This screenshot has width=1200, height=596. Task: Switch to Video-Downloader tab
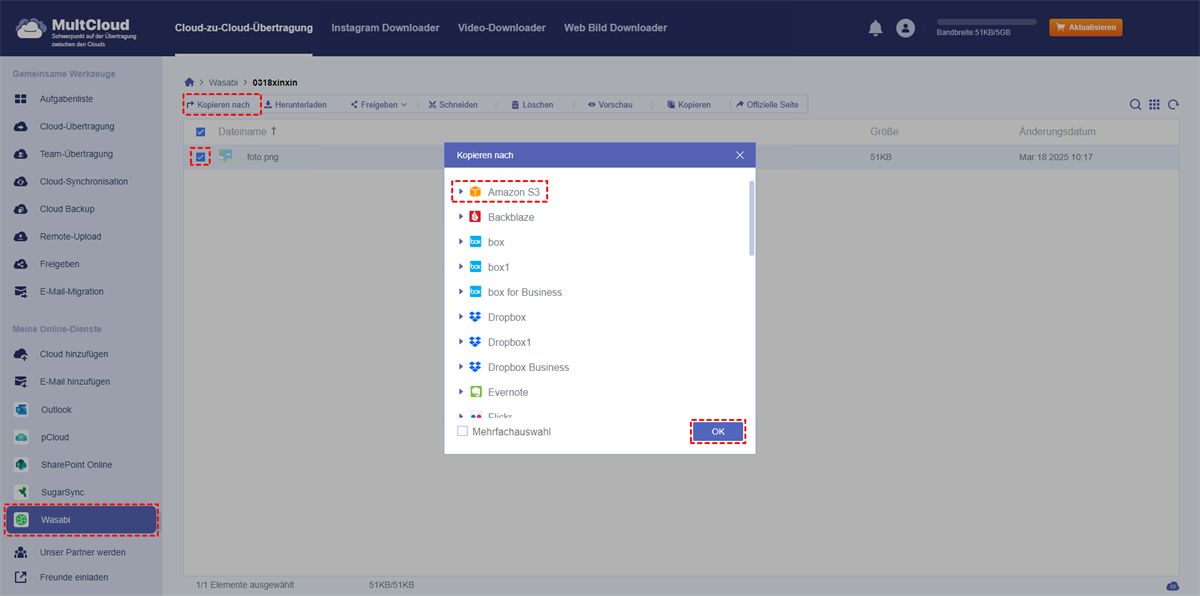pos(502,28)
